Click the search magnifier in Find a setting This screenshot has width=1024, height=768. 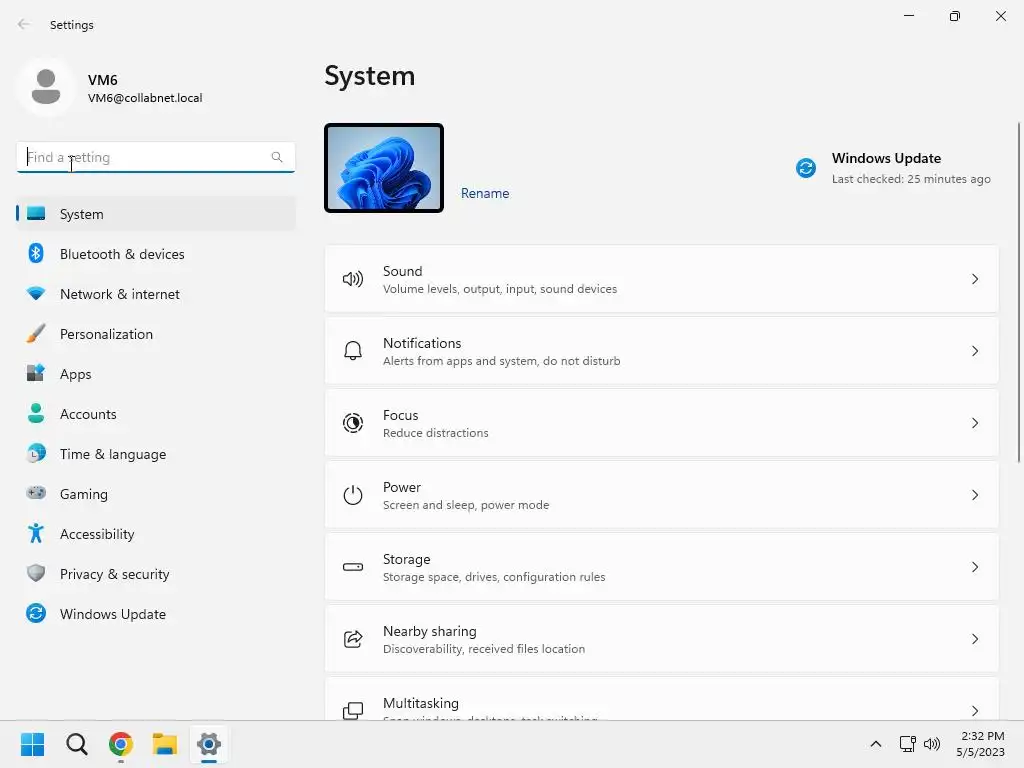(277, 157)
